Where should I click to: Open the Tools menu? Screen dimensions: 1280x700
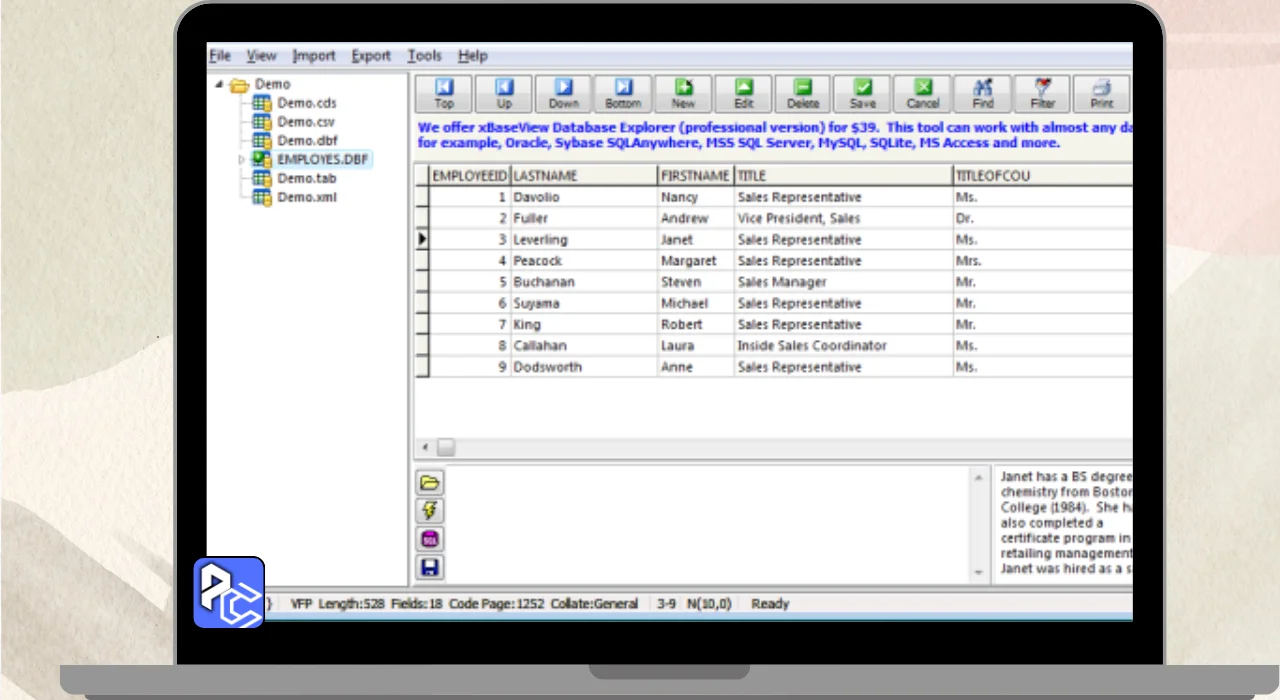[x=424, y=56]
